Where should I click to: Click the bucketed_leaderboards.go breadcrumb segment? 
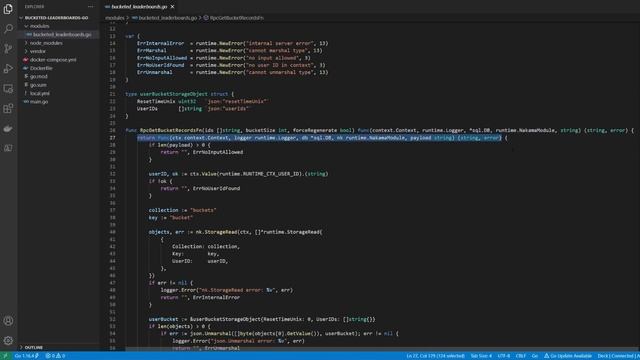click(x=167, y=18)
